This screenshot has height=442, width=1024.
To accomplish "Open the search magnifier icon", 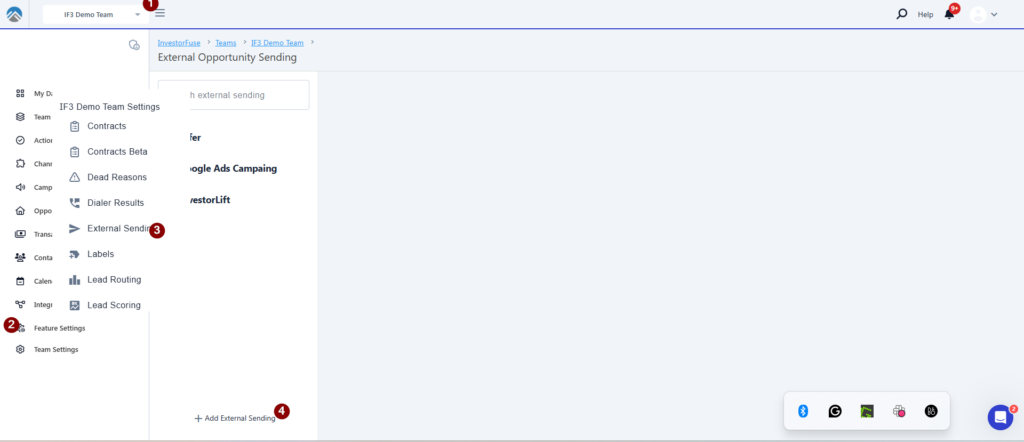I will (902, 14).
